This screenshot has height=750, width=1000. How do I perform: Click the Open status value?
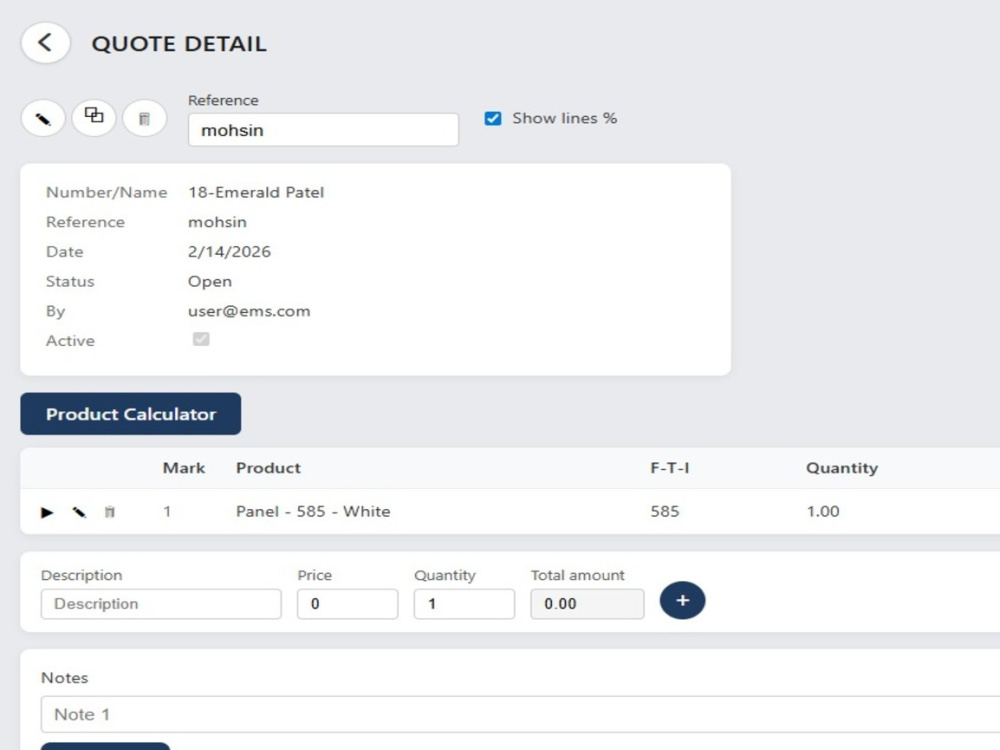(210, 282)
